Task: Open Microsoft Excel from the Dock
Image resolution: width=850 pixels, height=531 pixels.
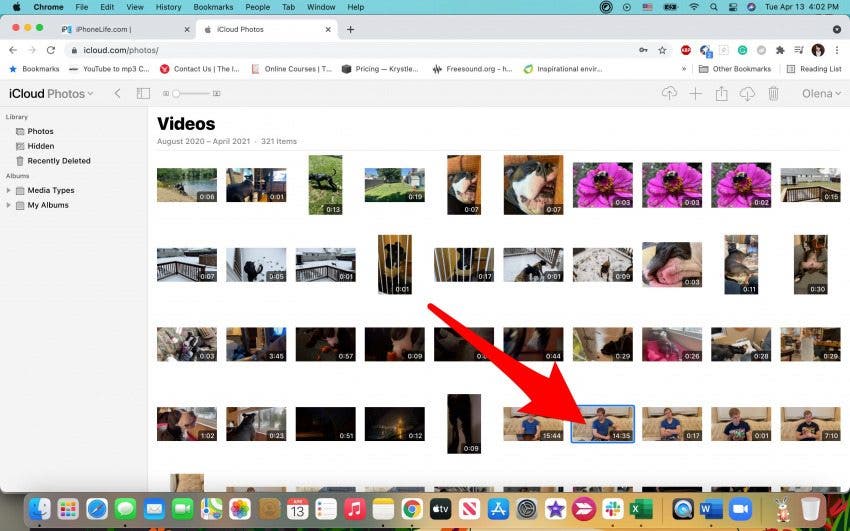Action: click(641, 509)
